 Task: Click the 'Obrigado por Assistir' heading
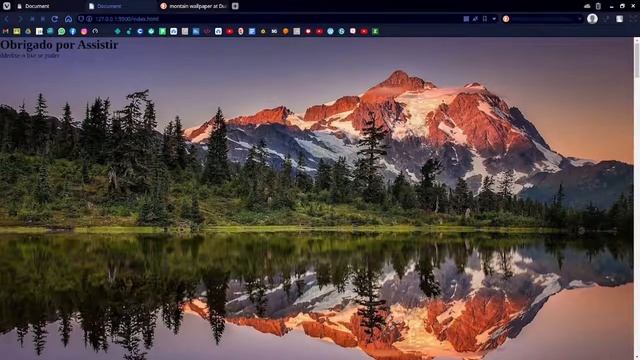(x=59, y=44)
